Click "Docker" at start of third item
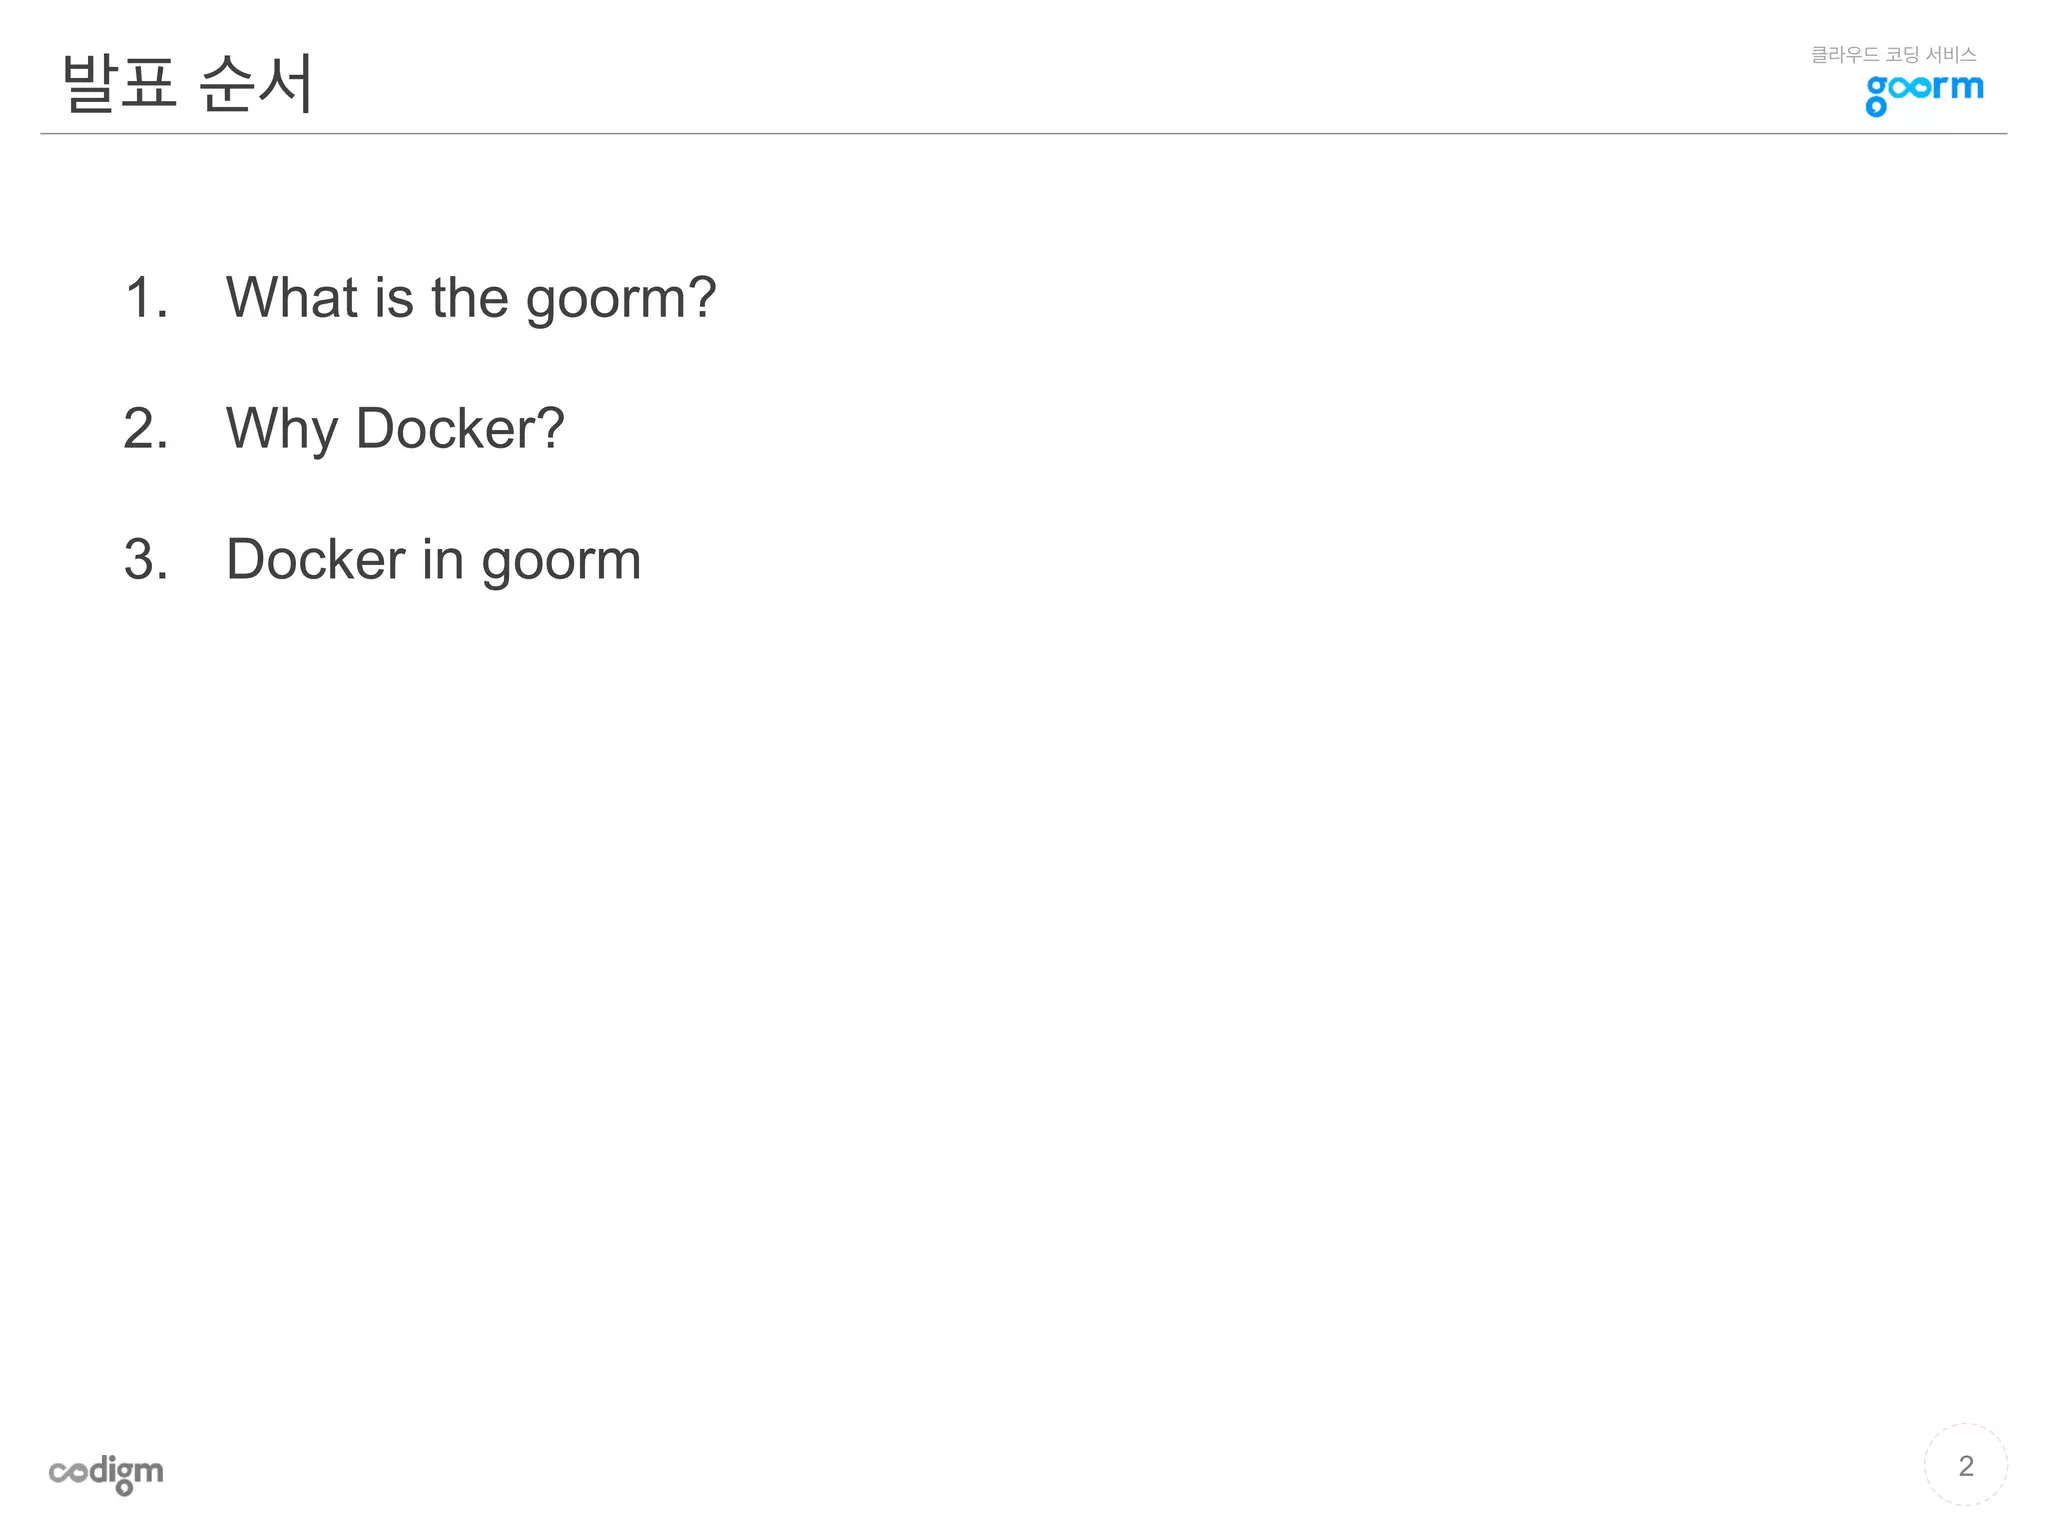Viewport: 2048px width, 1536px height. coord(315,559)
